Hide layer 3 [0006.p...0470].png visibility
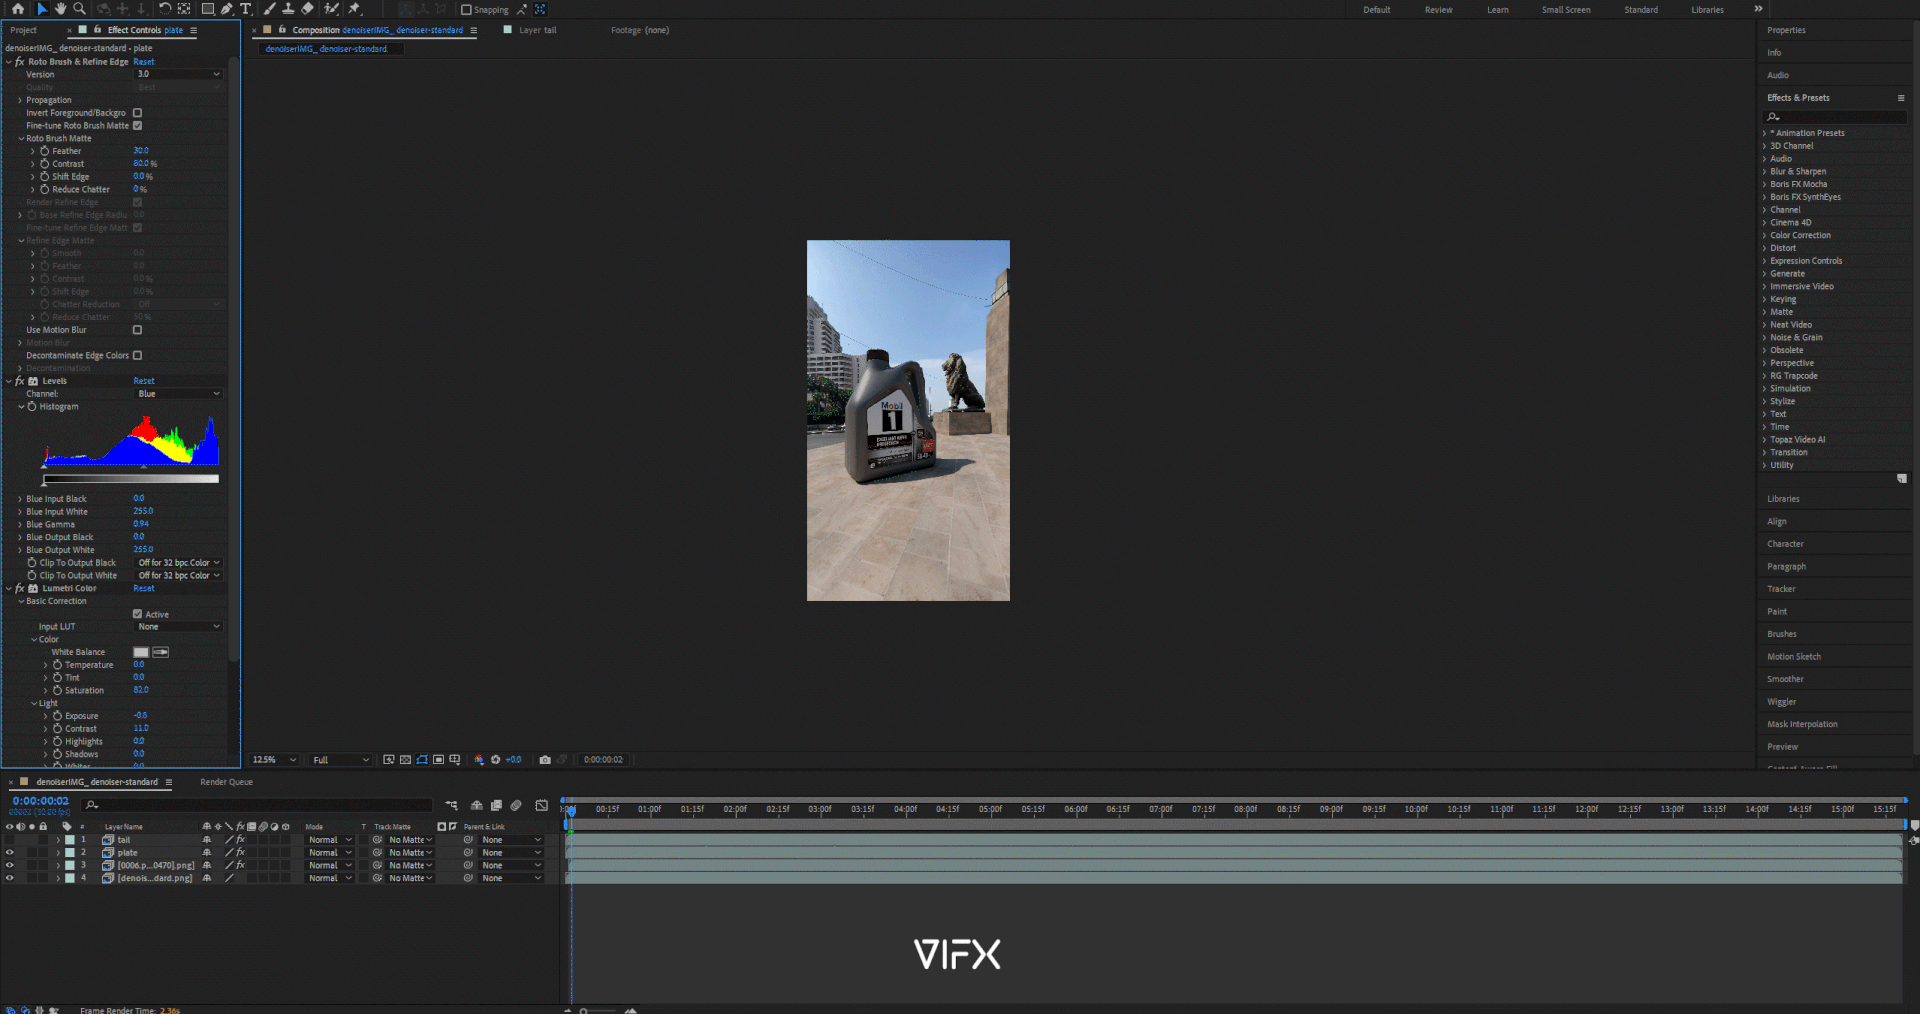This screenshot has height=1014, width=1920. 10,865
